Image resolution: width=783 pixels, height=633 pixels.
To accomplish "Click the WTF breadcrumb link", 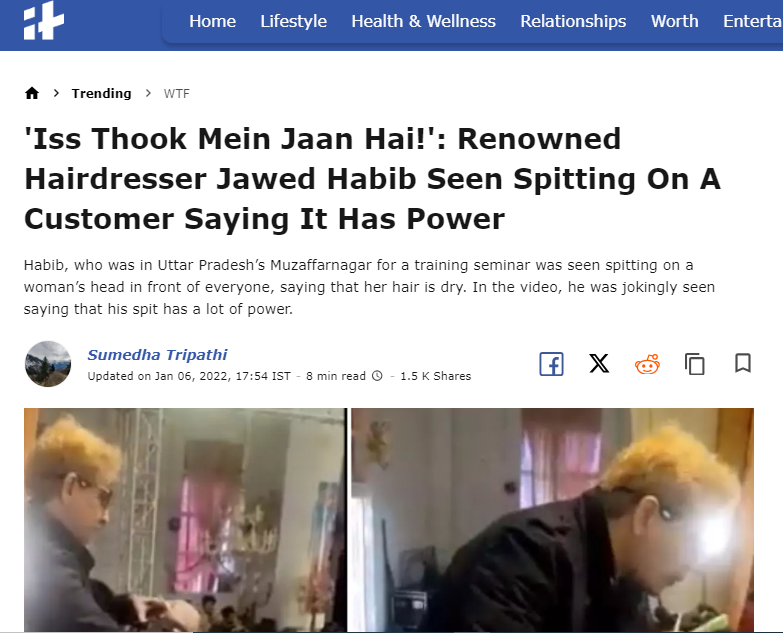I will pos(176,93).
